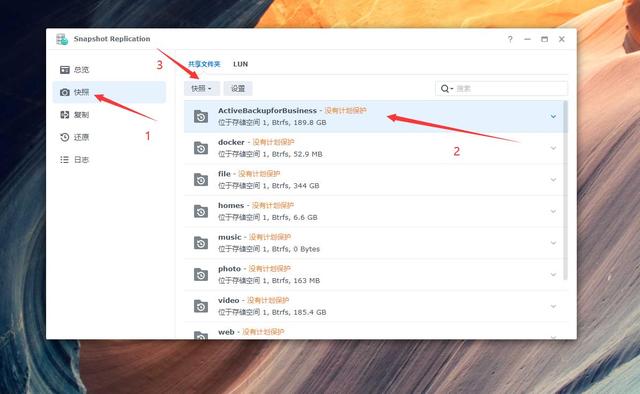The height and width of the screenshot is (394, 640).
Task: Click the folder list vertical scrollbar
Action: (x=565, y=190)
